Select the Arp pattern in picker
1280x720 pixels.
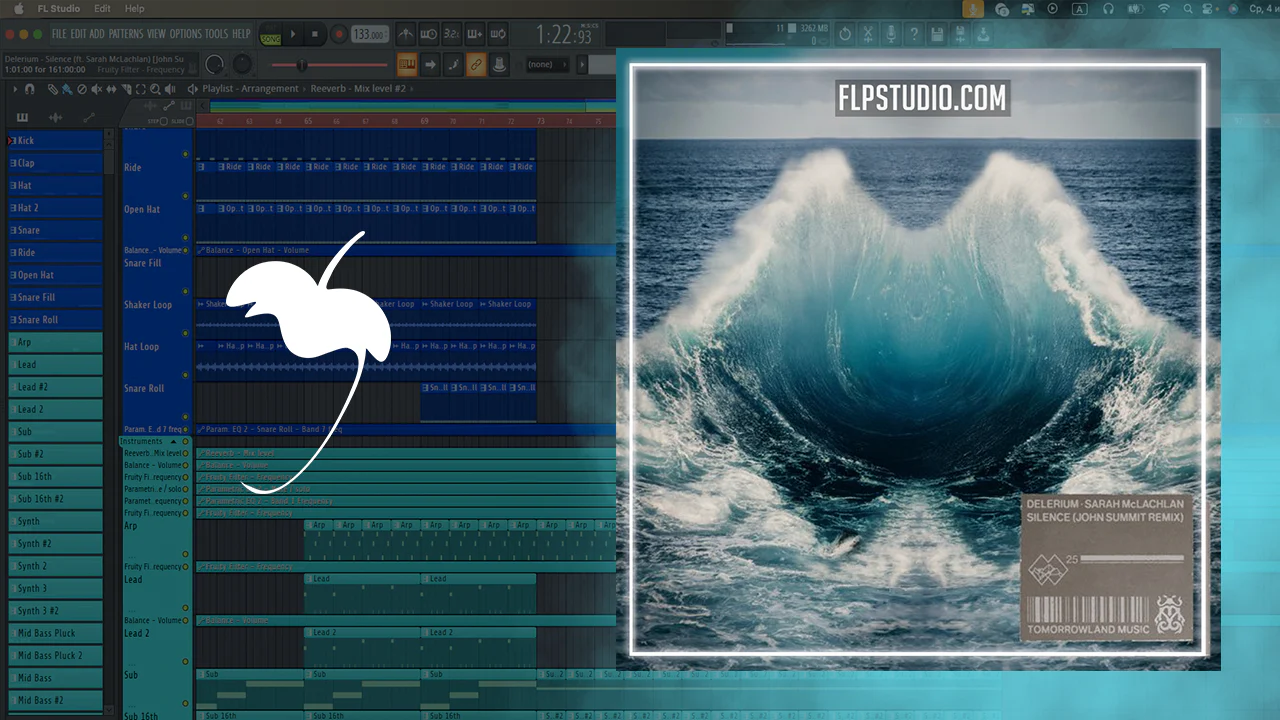[55, 342]
